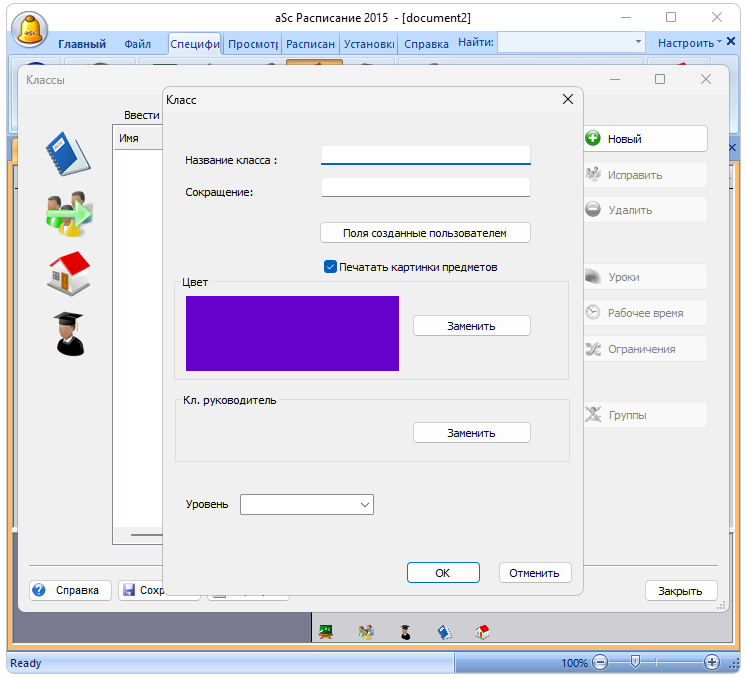Click the Отменить button

(x=533, y=573)
